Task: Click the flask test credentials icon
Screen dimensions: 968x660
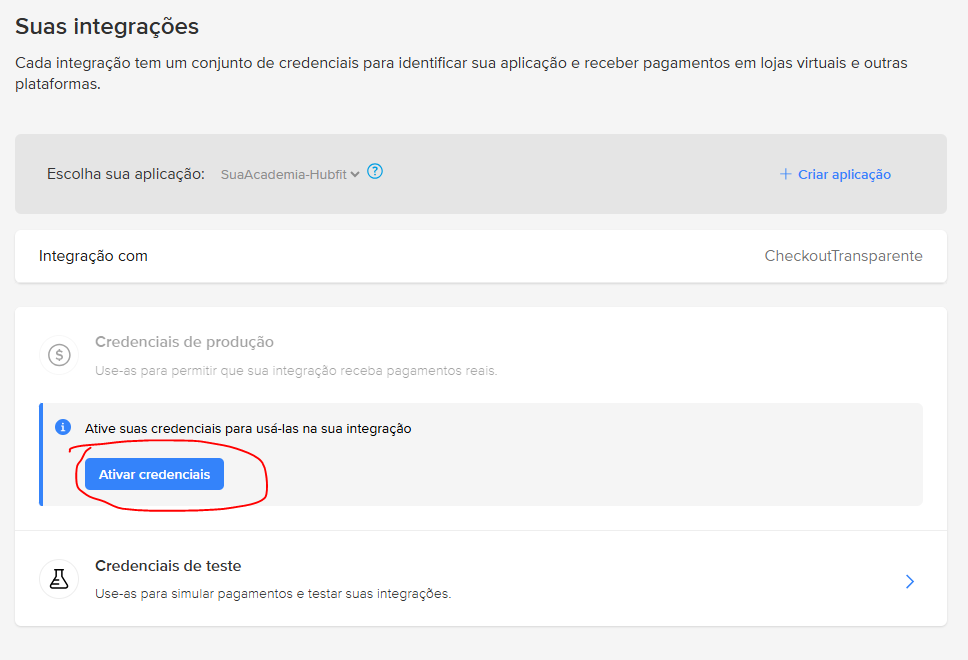Action: [x=59, y=579]
